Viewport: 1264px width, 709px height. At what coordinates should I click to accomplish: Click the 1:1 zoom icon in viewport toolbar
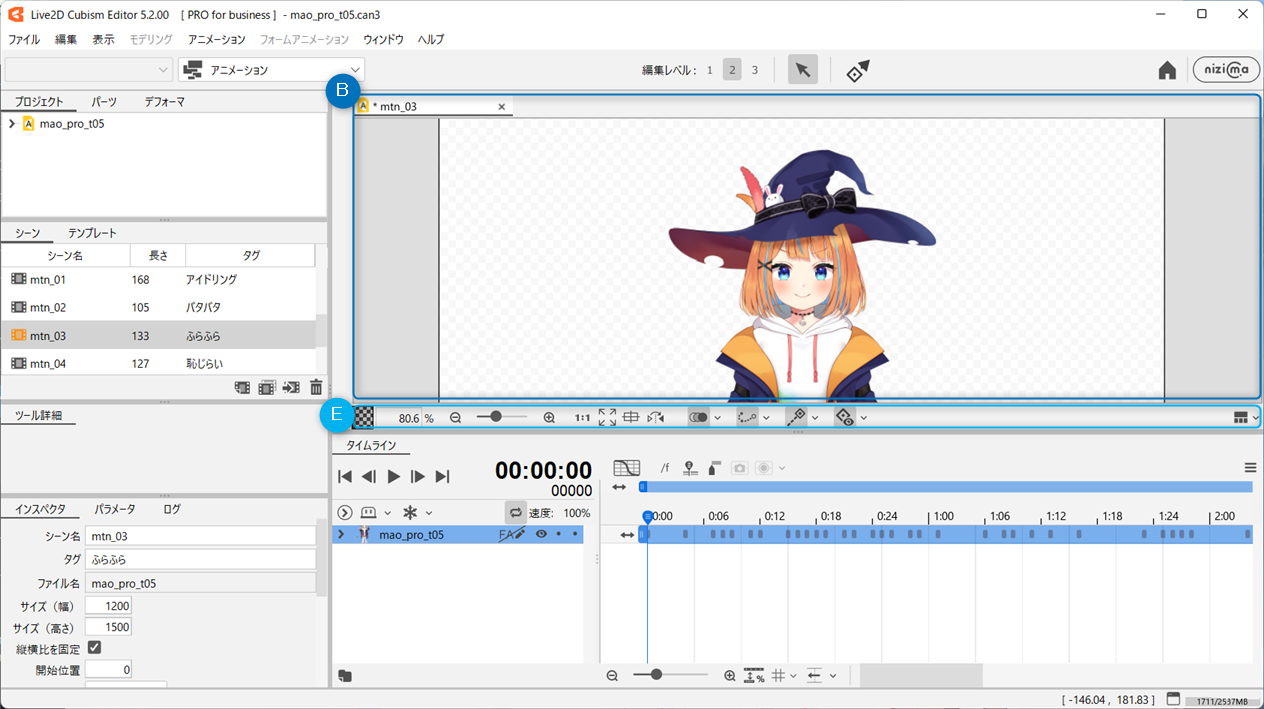[582, 417]
